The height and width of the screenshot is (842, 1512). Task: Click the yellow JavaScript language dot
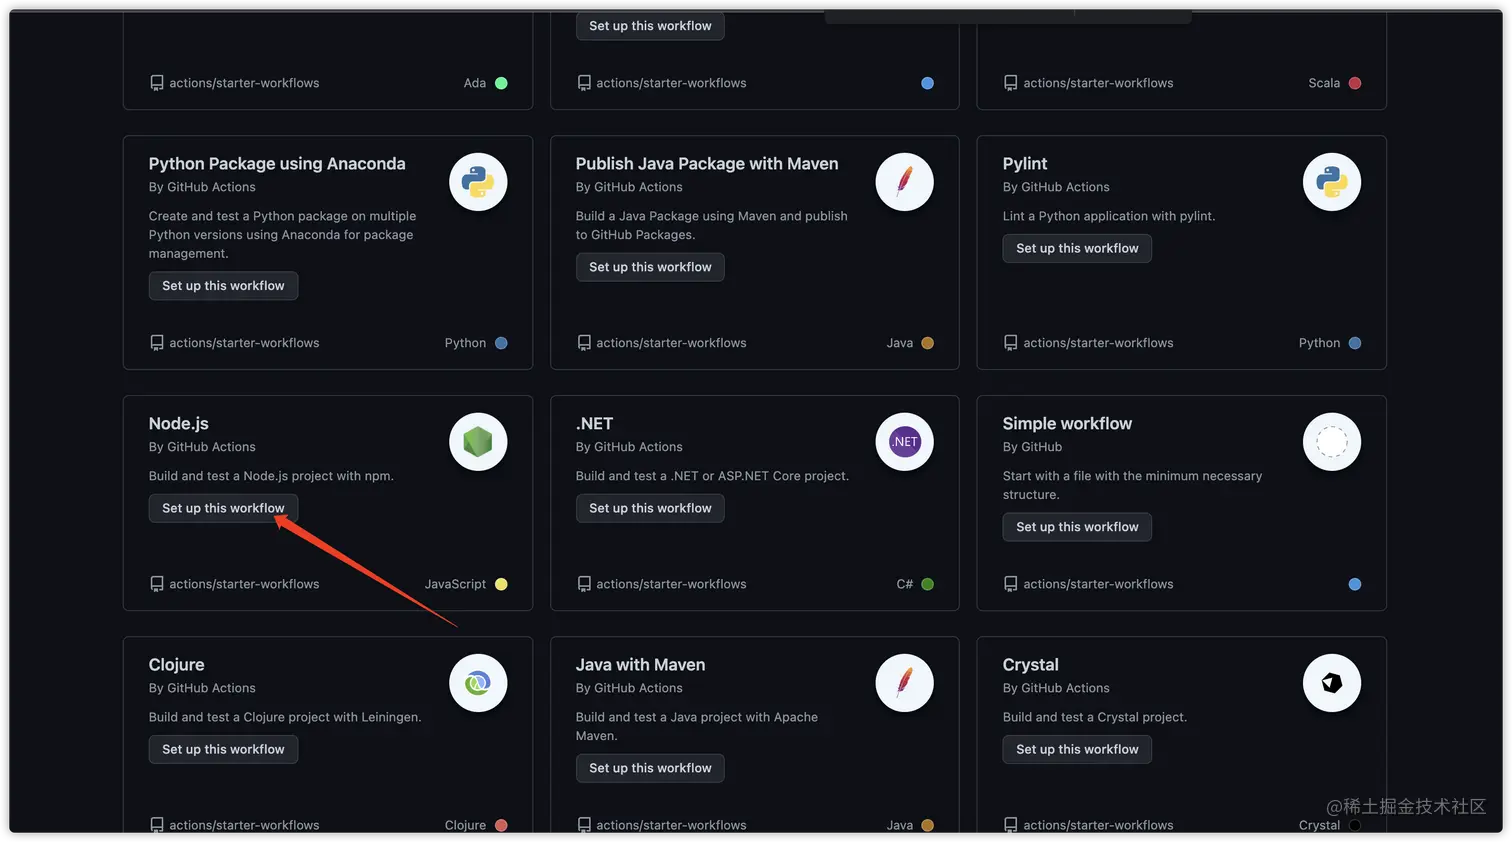click(501, 584)
